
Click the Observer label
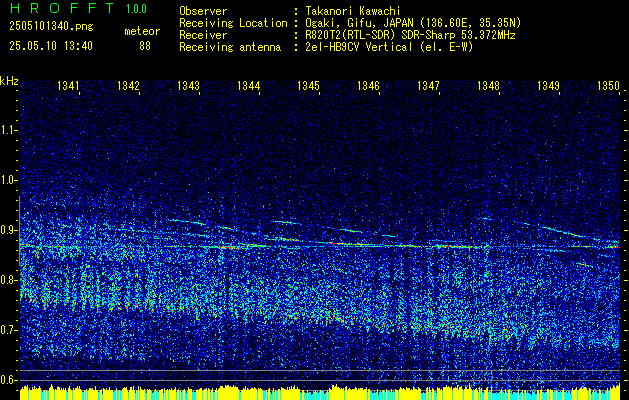203,11
